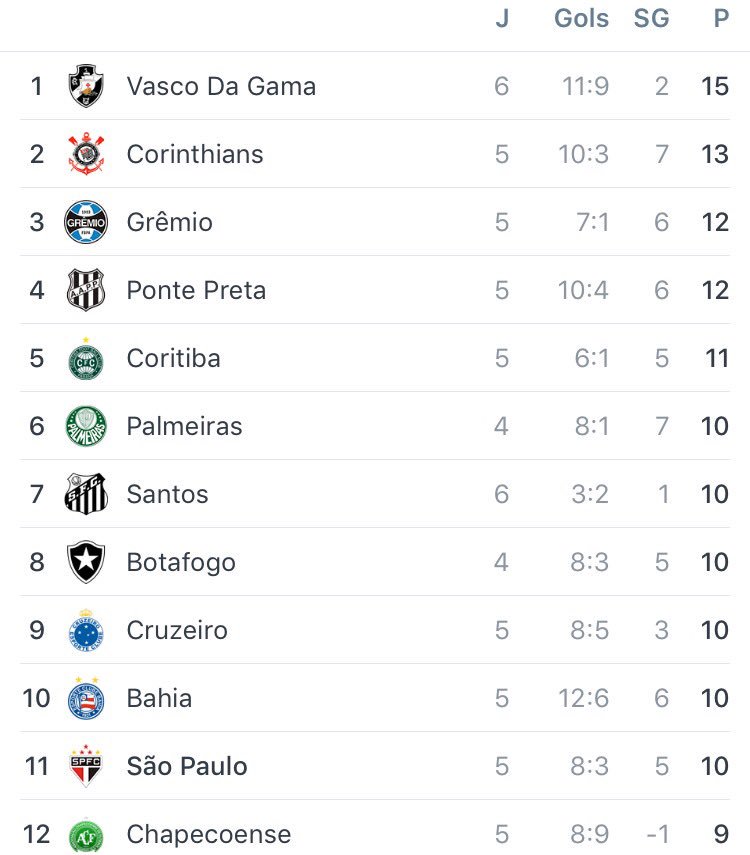Click the Palmeiras green crest

point(86,426)
